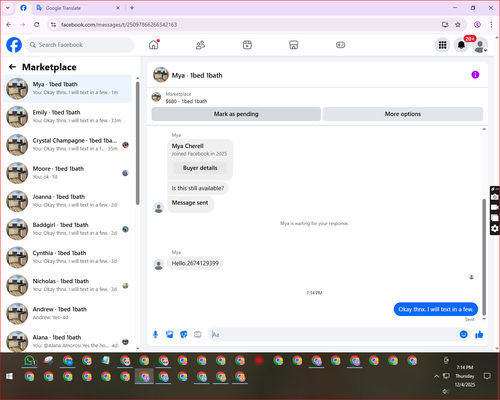Open Alana 1bed 1bath conversation

pyautogui.click(x=68, y=341)
